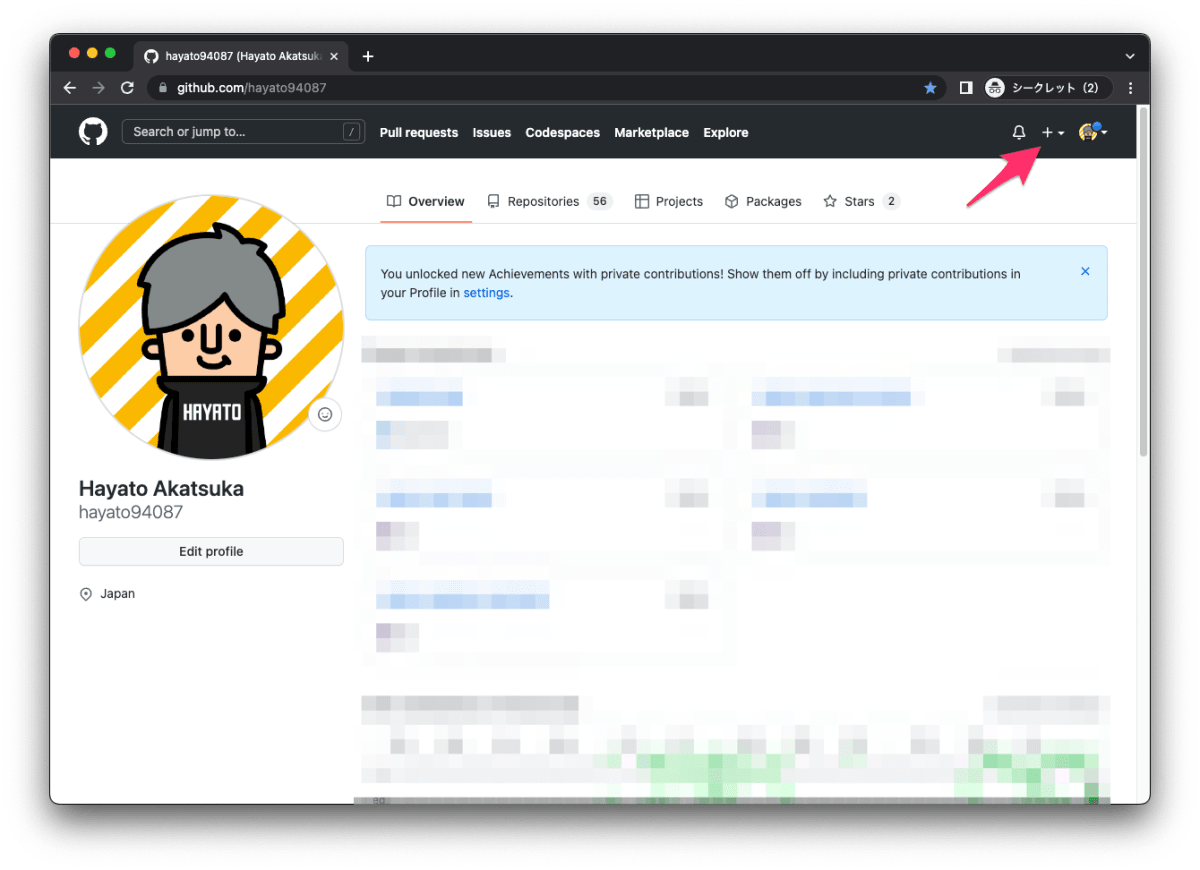Reload the page with the refresh icon
The width and height of the screenshot is (1200, 870).
tap(126, 87)
